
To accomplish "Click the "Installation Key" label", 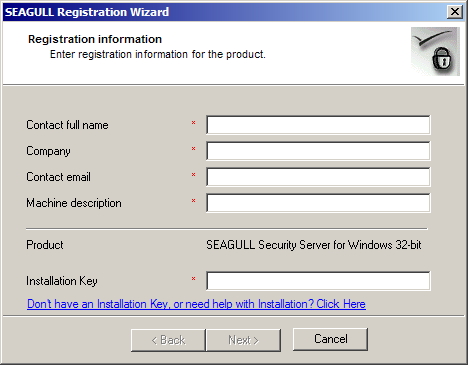I will point(62,281).
